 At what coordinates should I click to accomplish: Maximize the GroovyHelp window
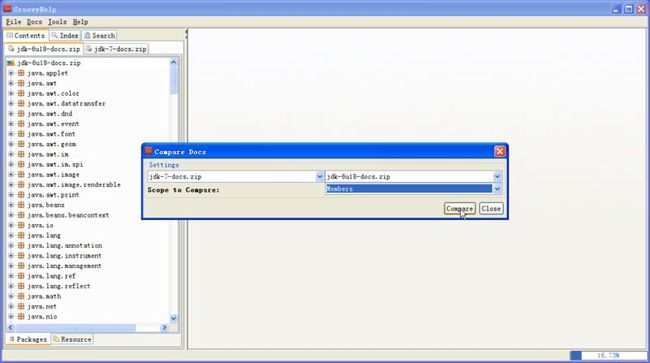629,9
